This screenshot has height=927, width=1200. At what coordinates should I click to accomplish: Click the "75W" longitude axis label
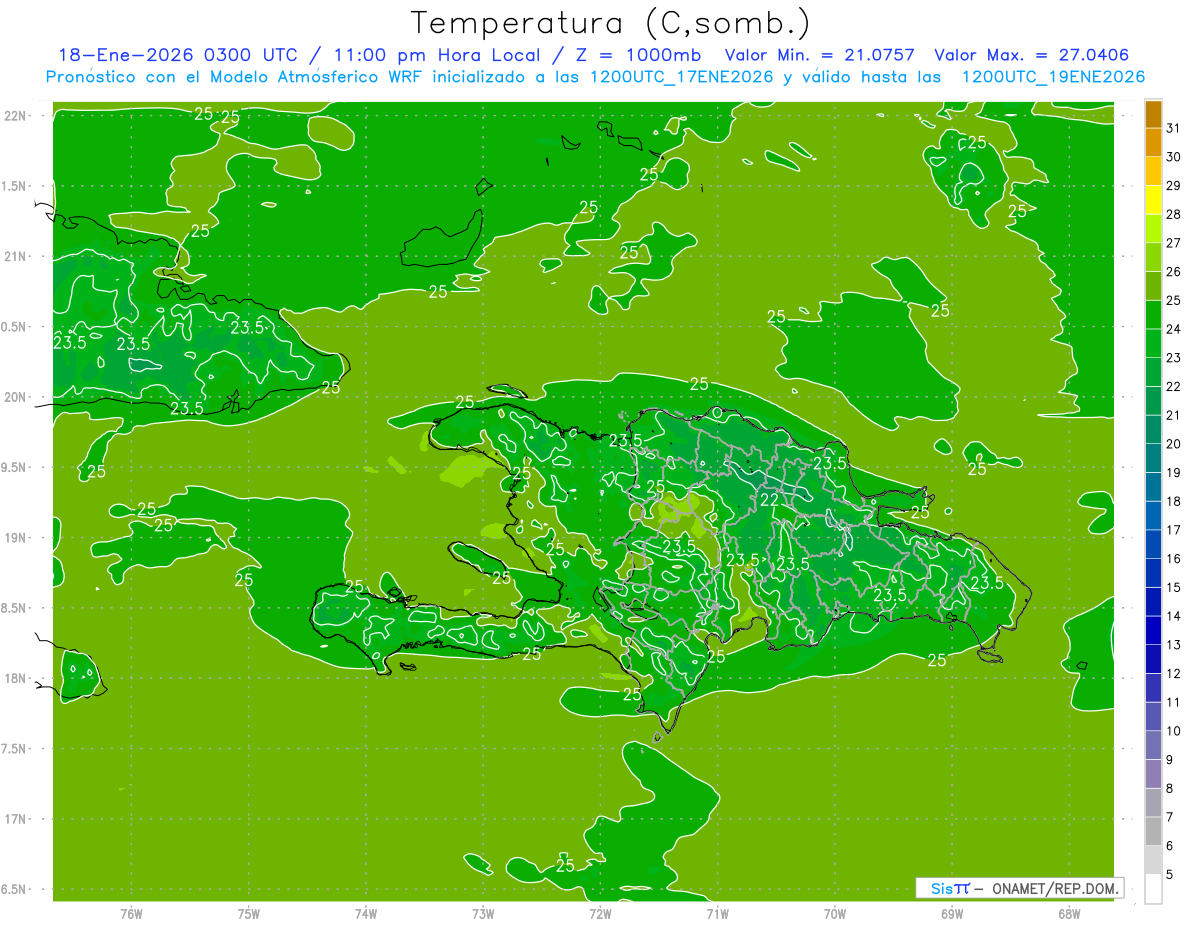249,914
